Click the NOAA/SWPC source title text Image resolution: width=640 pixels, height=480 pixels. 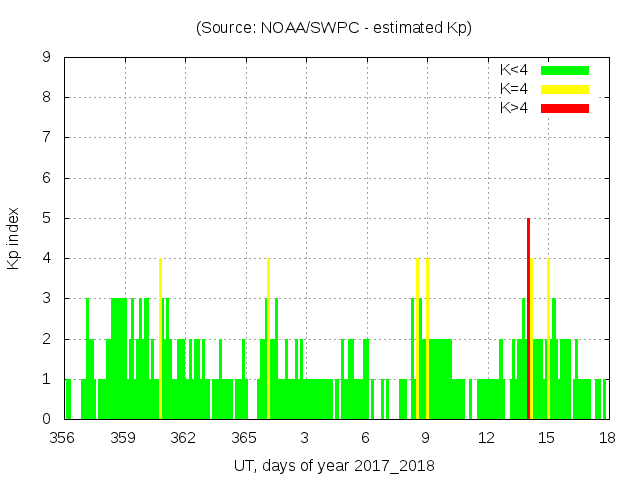pos(334,28)
